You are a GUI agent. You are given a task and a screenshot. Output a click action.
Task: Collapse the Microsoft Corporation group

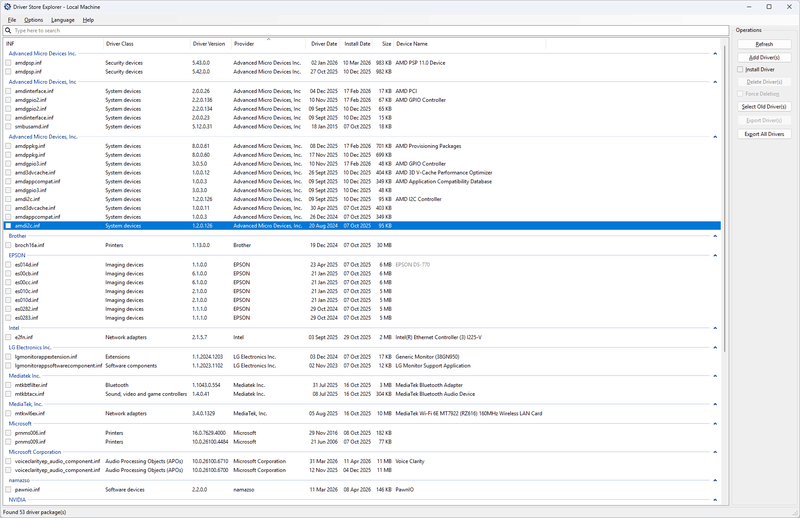[715, 452]
